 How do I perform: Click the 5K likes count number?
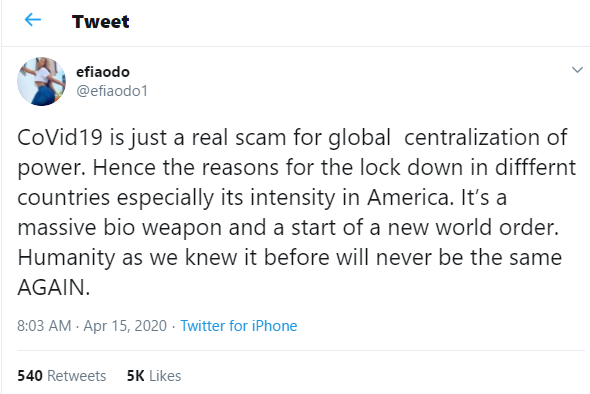point(135,376)
